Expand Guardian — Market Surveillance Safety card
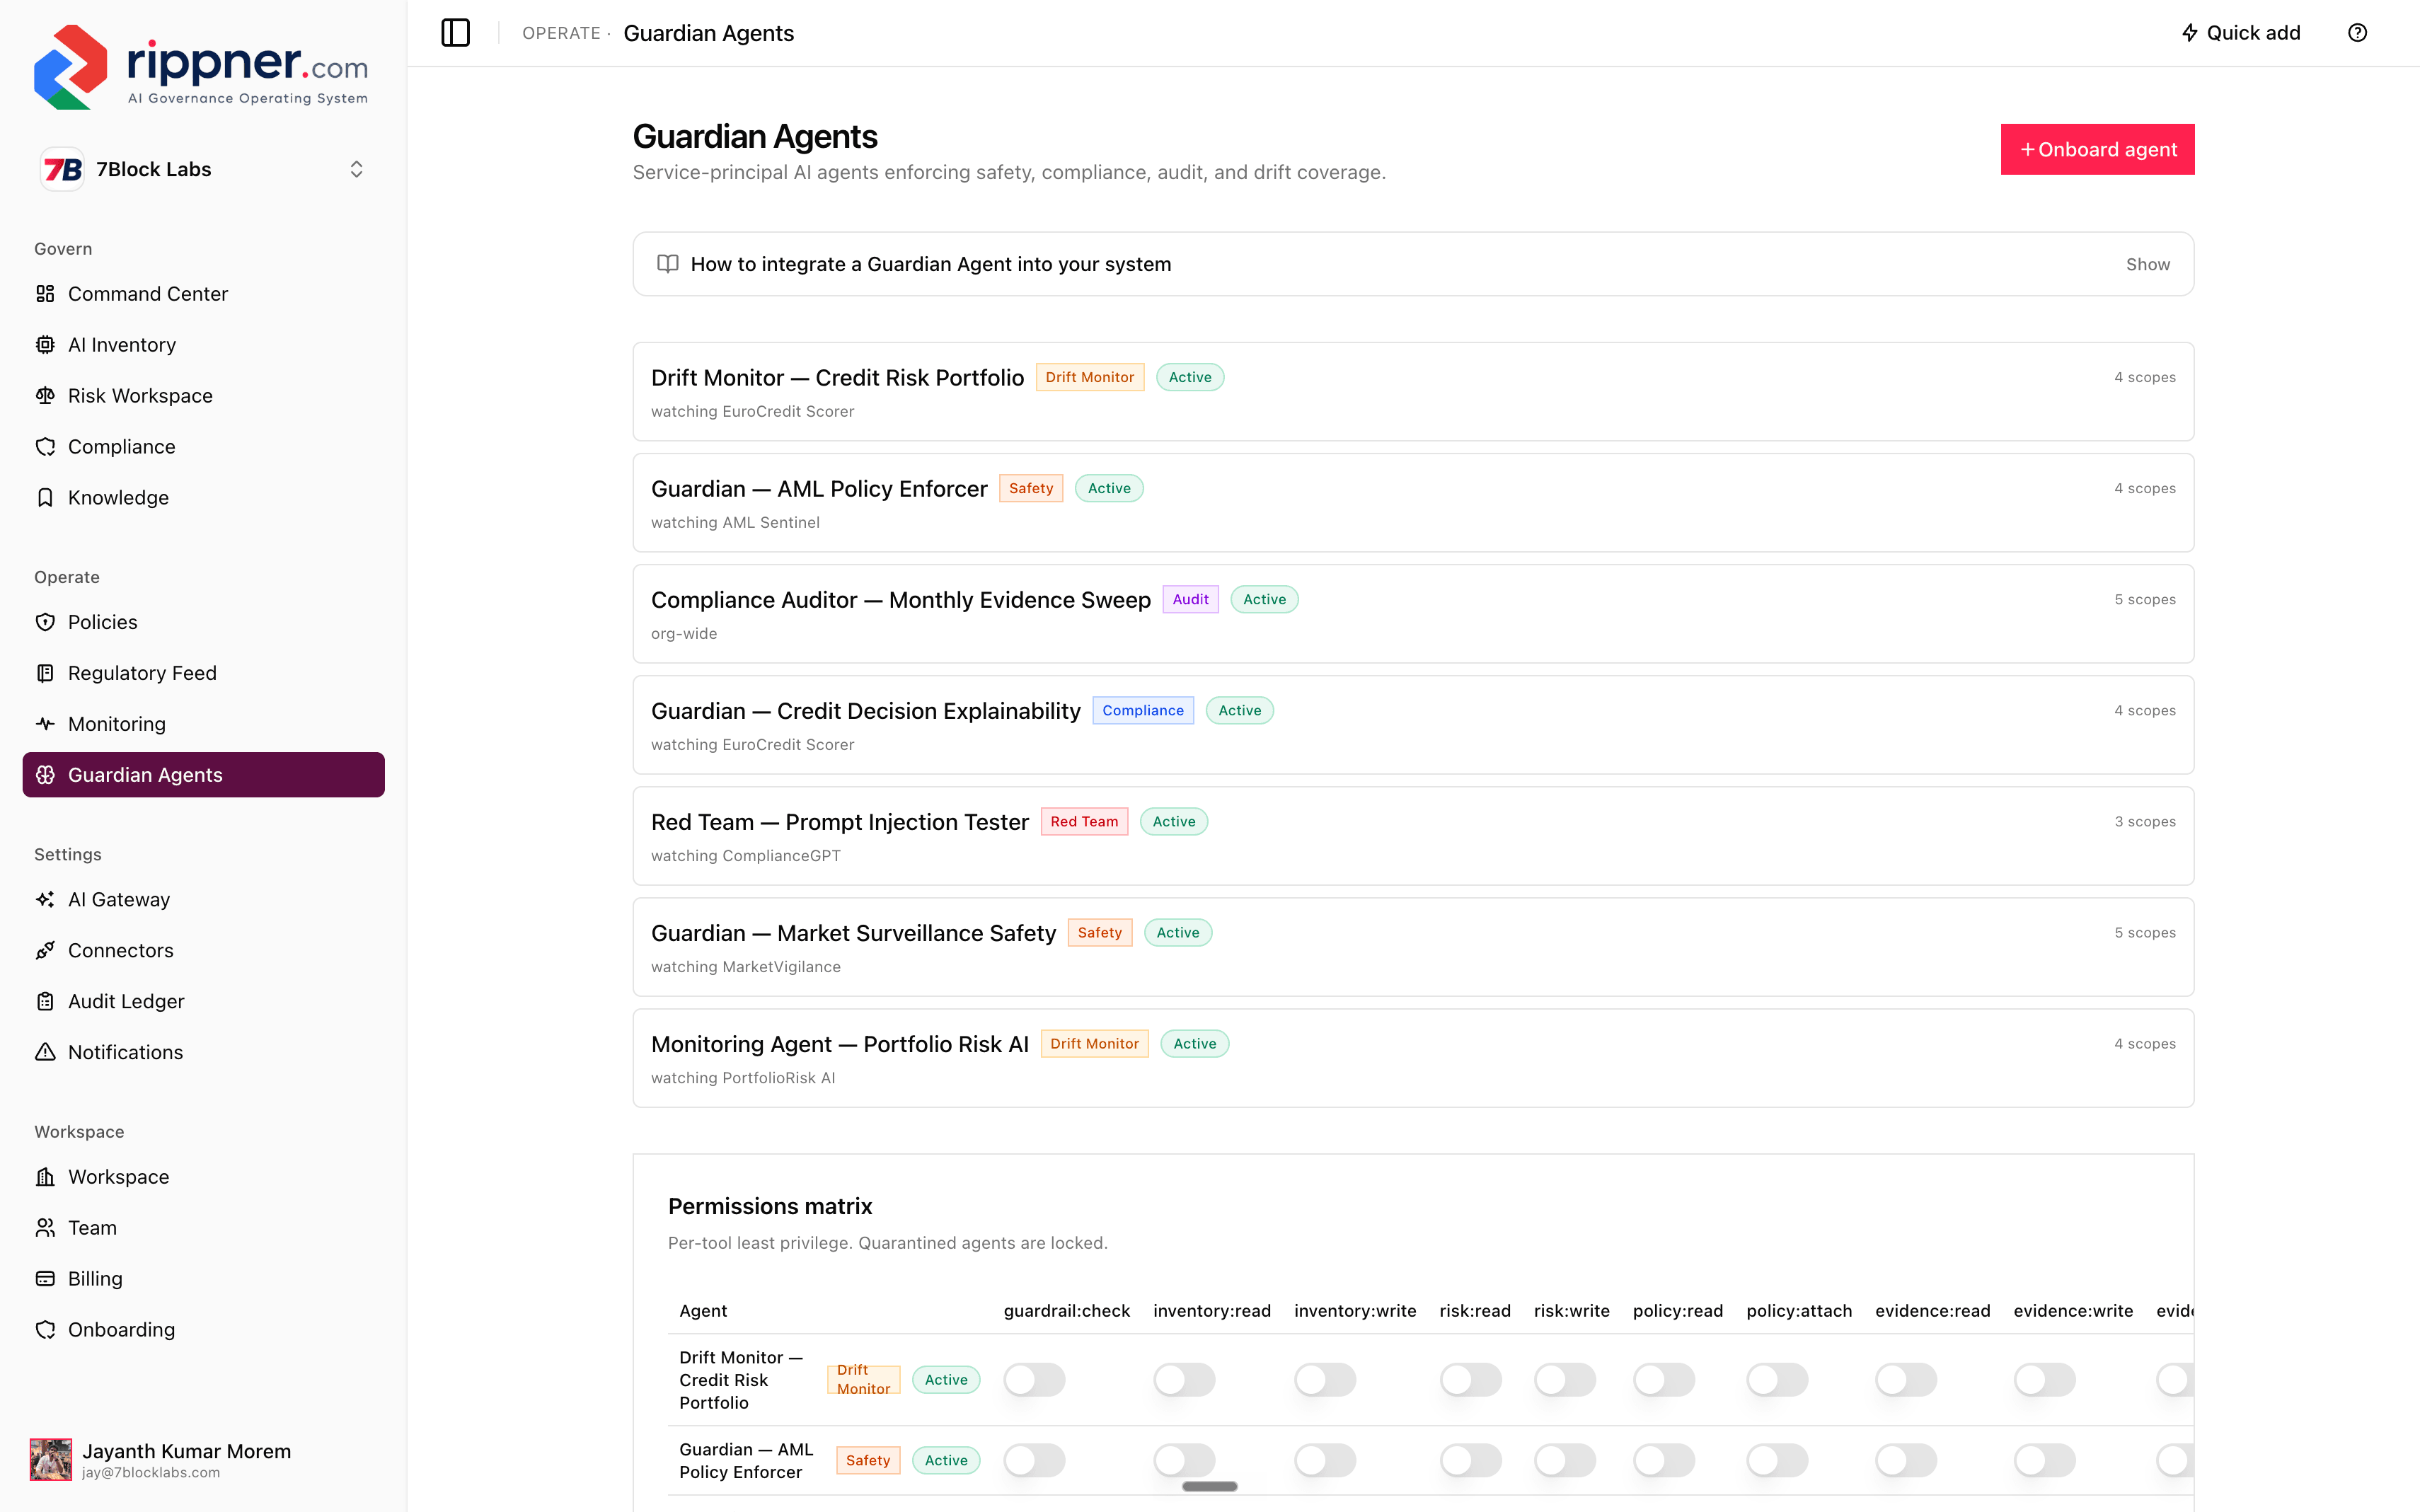The width and height of the screenshot is (2420, 1512). click(x=1413, y=947)
